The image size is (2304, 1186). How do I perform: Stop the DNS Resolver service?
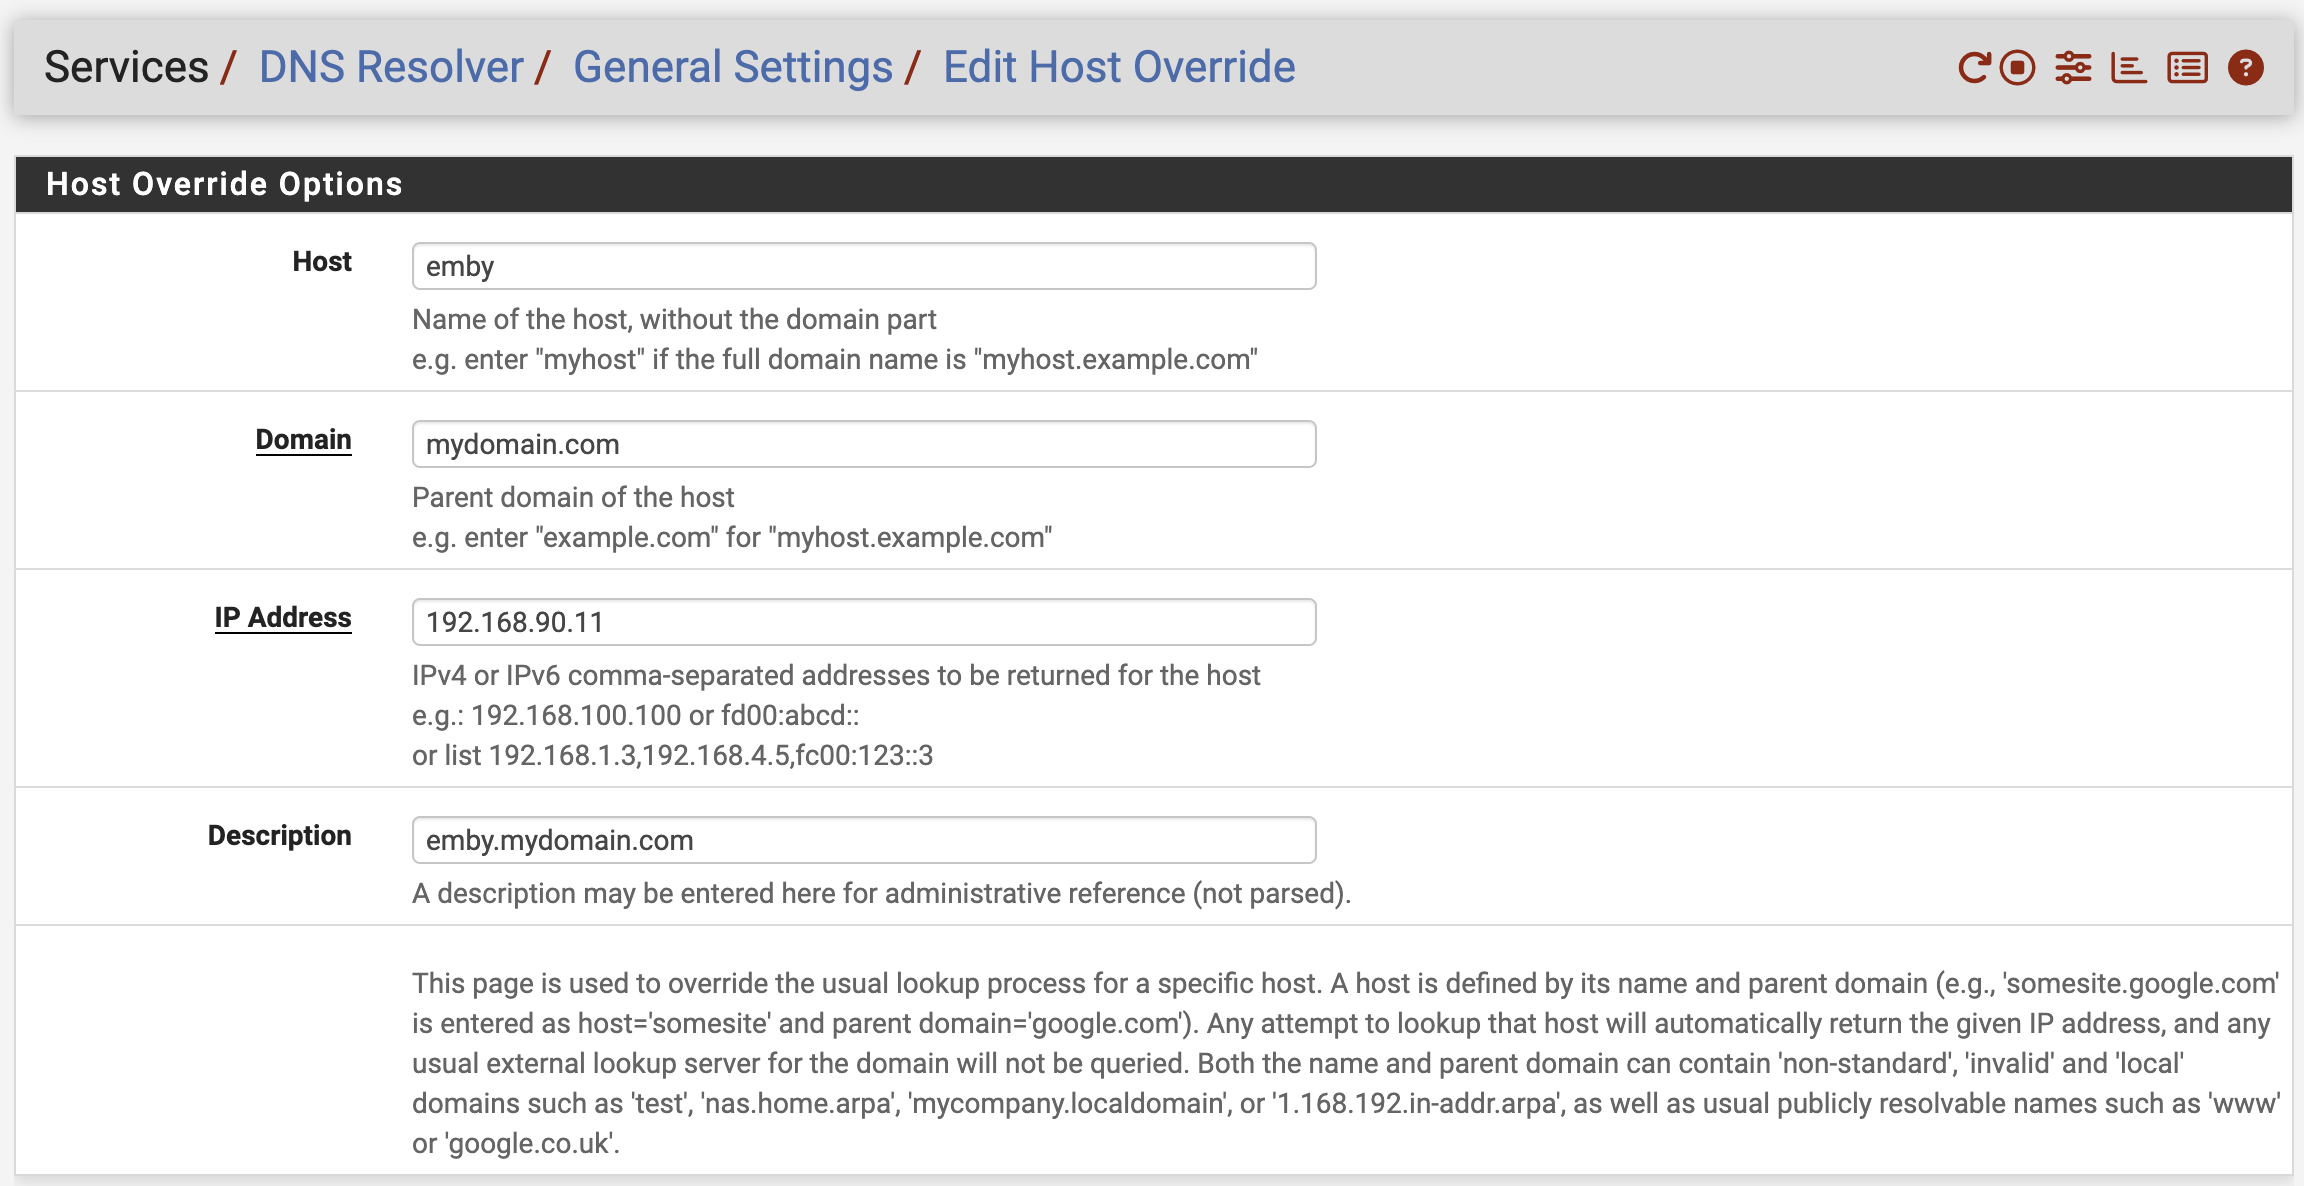click(2018, 68)
